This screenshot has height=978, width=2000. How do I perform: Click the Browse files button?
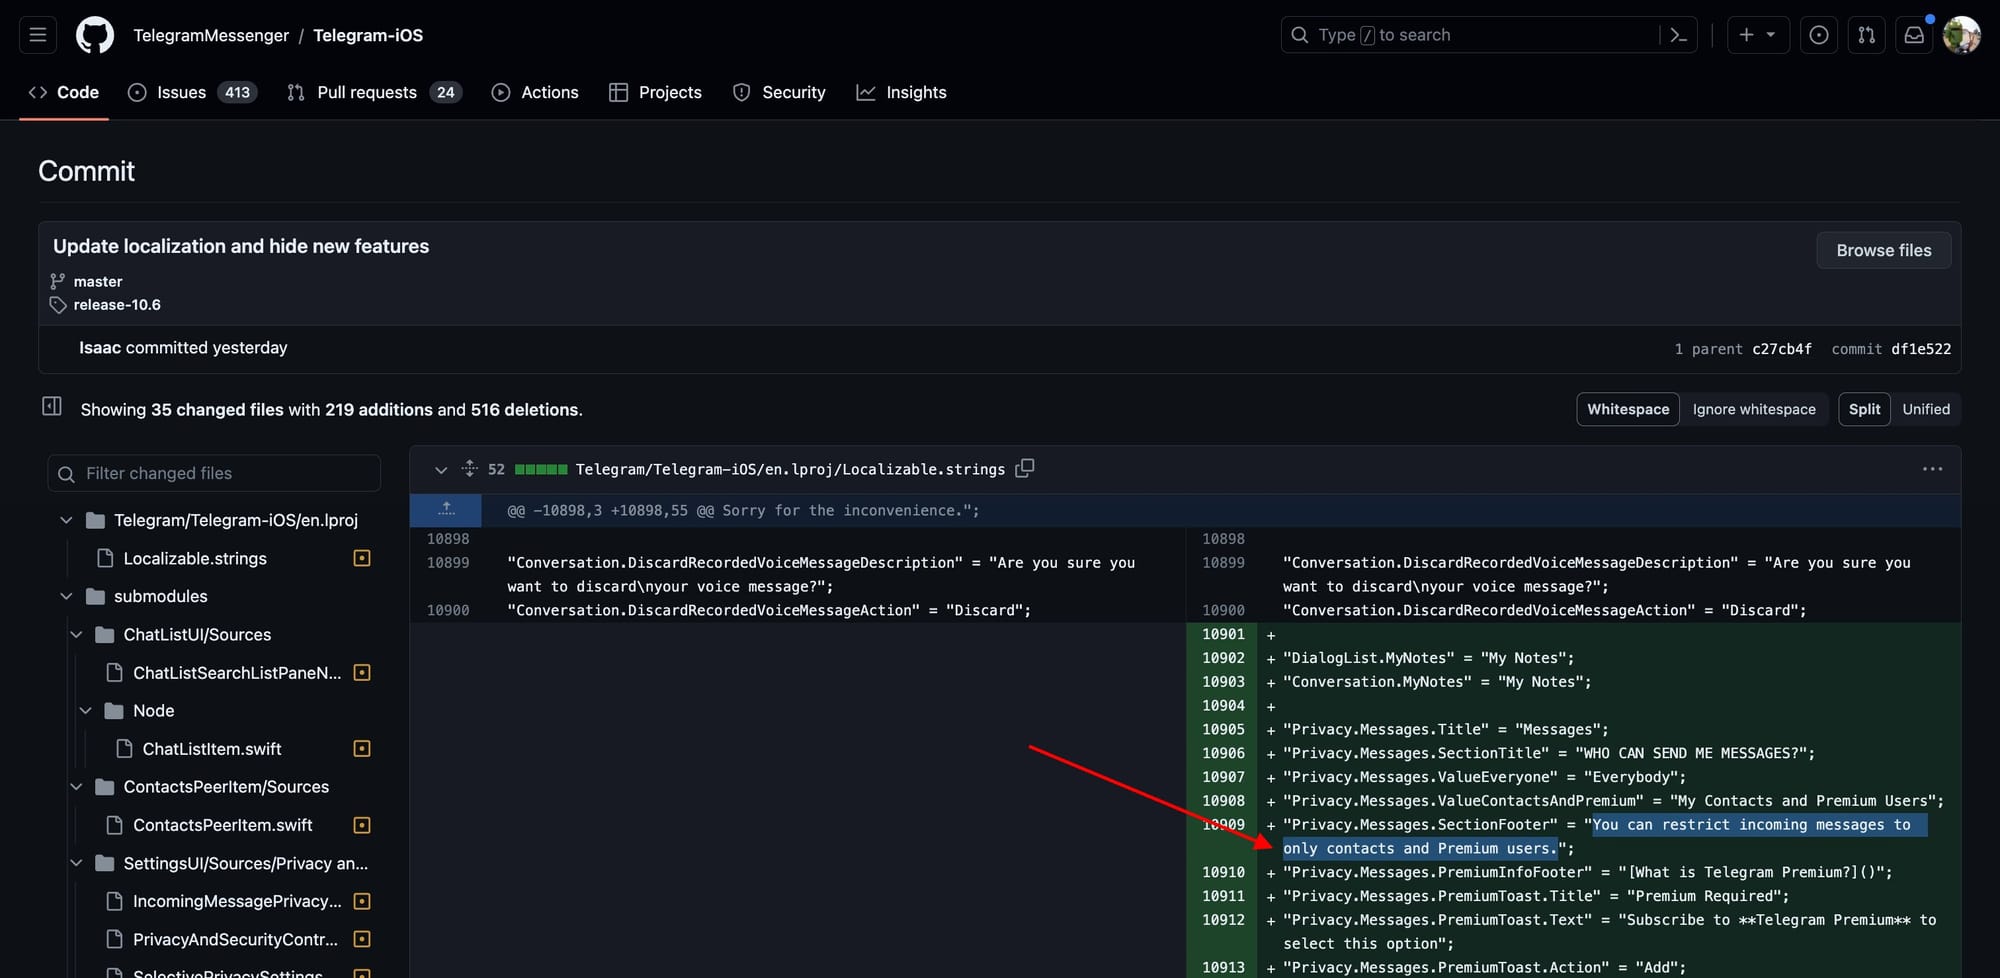(1884, 250)
